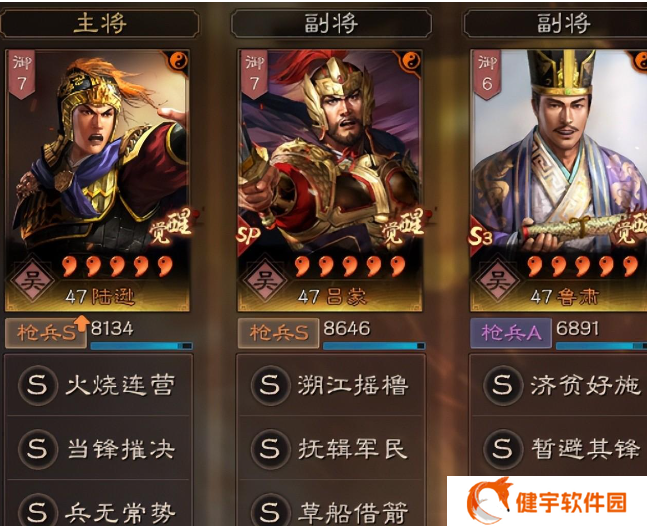Open 鲁肃's 枪兵A troop type label

(x=511, y=333)
